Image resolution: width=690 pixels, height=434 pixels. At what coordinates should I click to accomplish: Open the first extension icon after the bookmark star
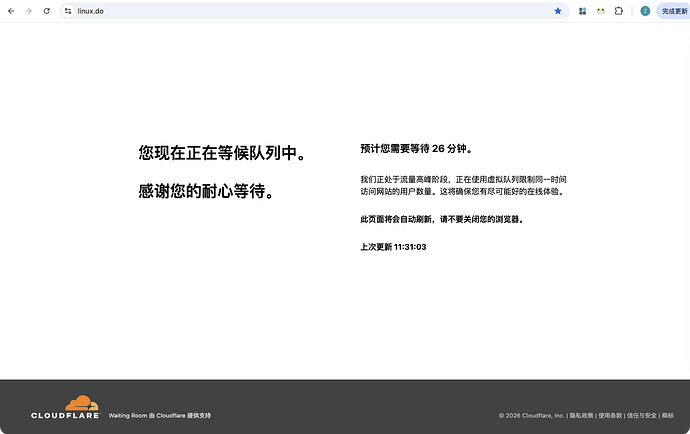click(x=582, y=11)
